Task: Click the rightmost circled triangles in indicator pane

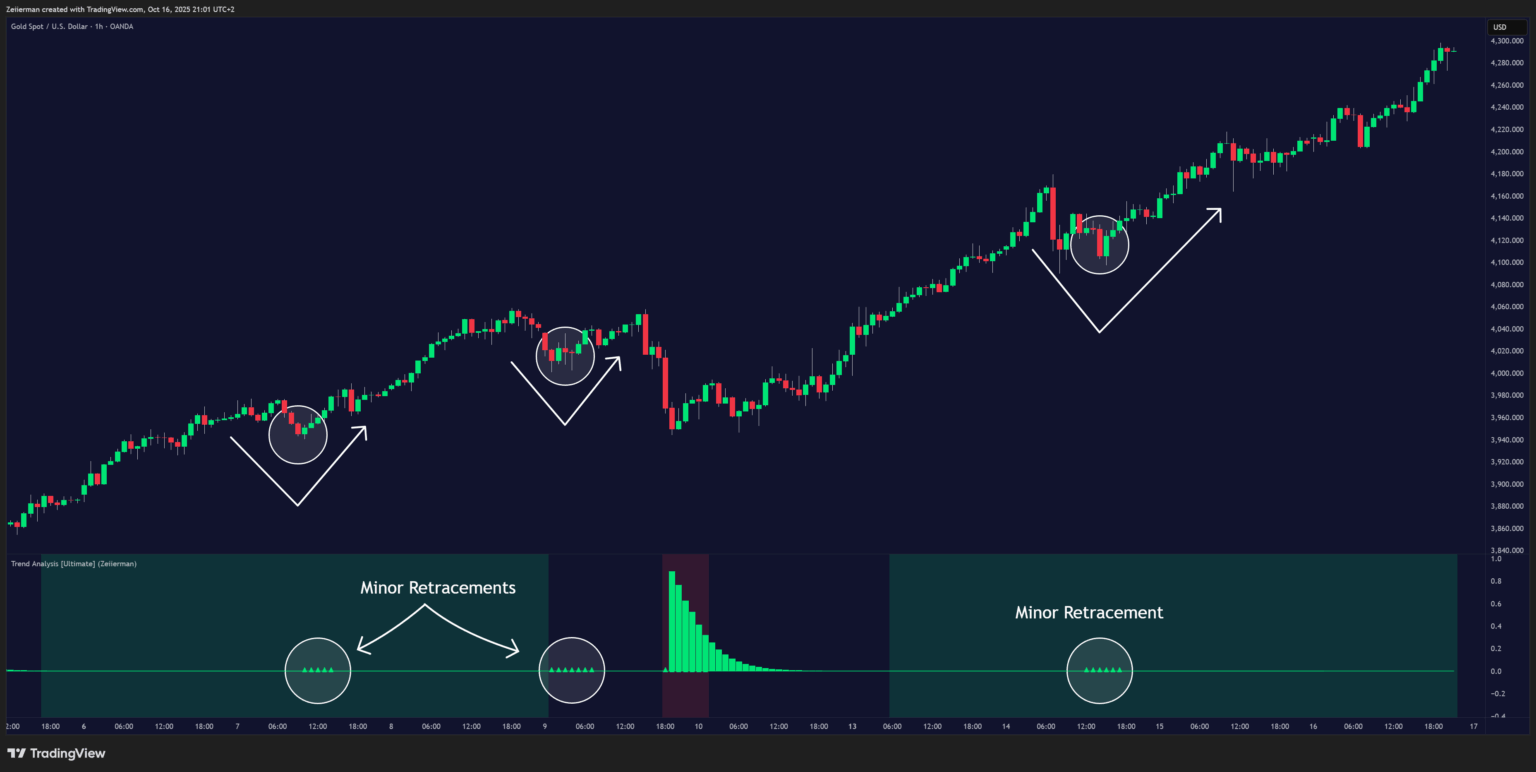Action: pyautogui.click(x=1100, y=670)
